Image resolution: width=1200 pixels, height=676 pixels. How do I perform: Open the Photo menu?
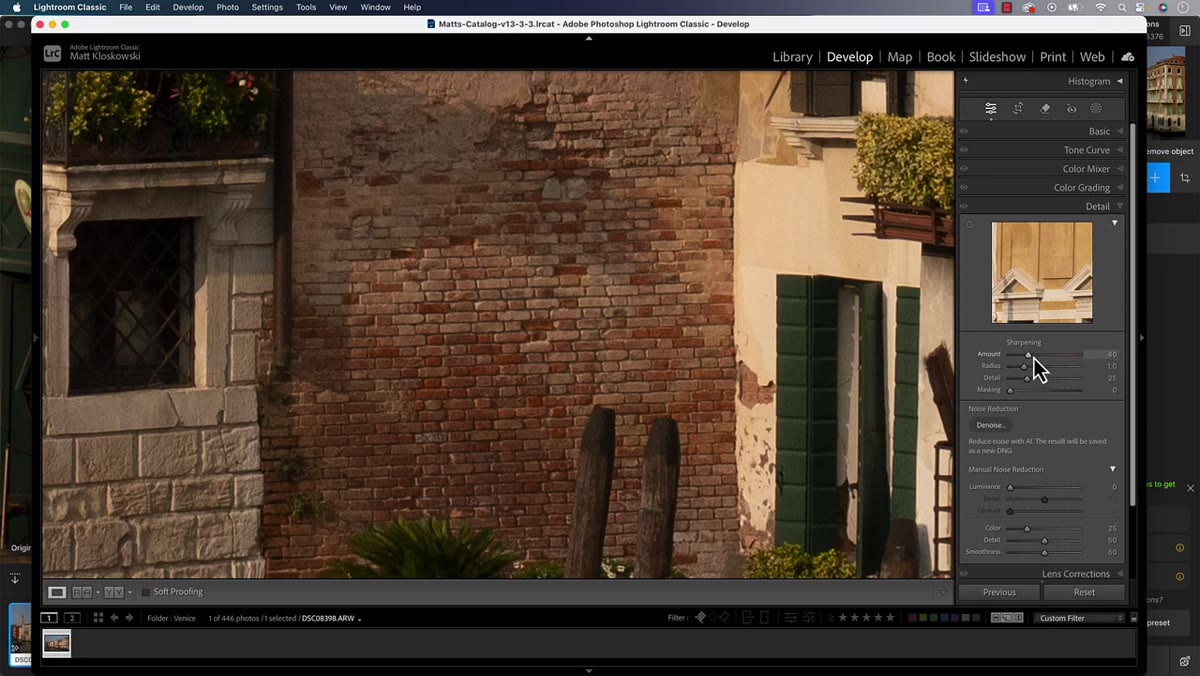coord(228,7)
